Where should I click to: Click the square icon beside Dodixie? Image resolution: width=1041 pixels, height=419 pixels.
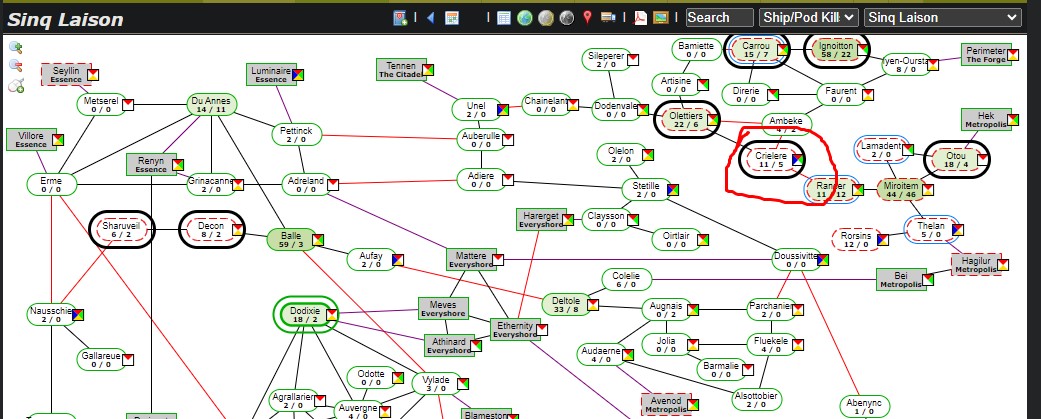[331, 314]
